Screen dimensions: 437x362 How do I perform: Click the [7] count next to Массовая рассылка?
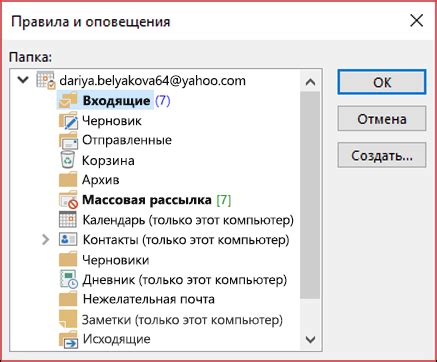pos(224,200)
